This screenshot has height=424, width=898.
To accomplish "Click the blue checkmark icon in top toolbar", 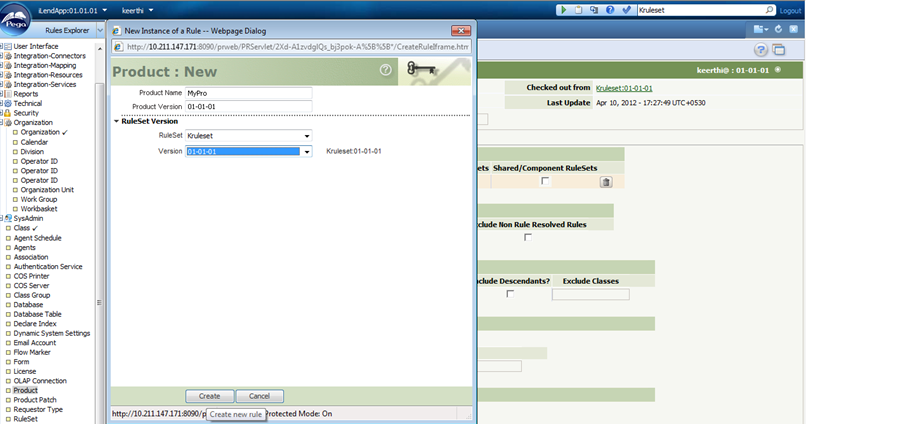I will [x=626, y=10].
